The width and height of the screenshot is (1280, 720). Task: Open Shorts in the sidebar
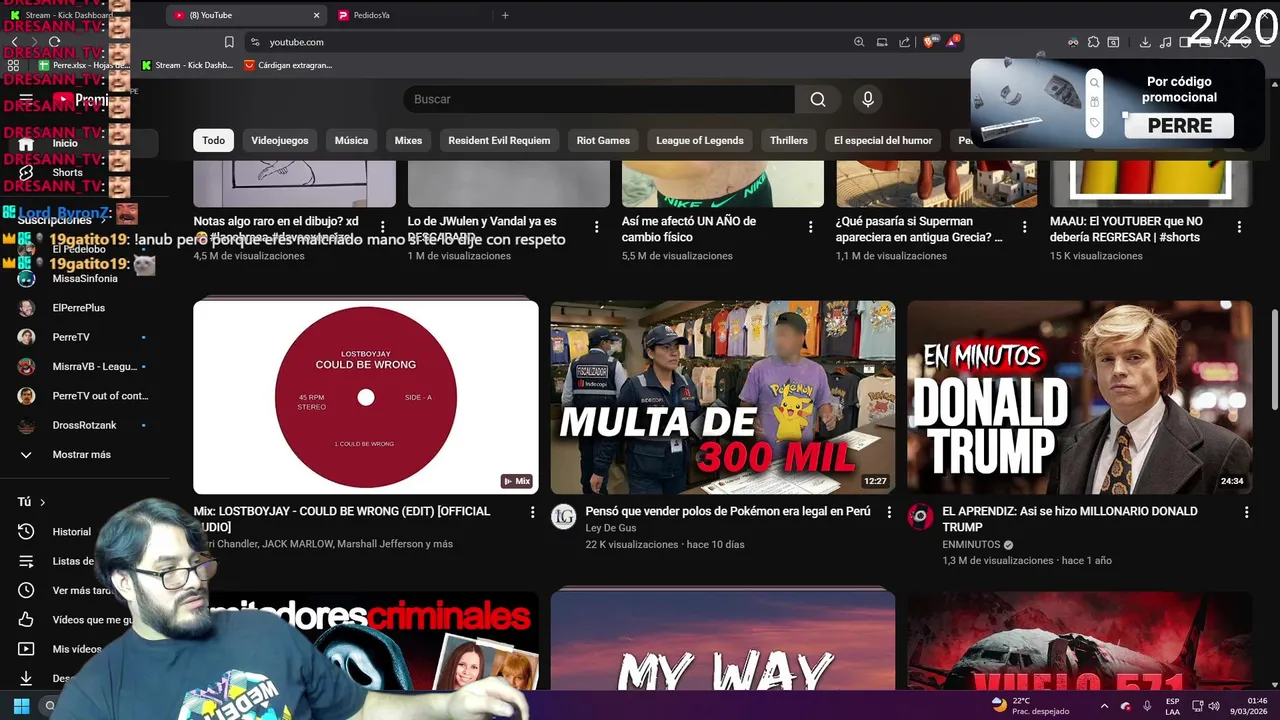click(67, 172)
